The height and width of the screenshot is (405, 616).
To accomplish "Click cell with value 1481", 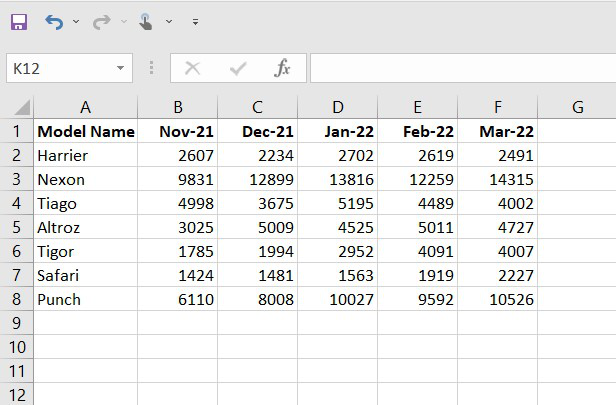I will click(x=258, y=275).
